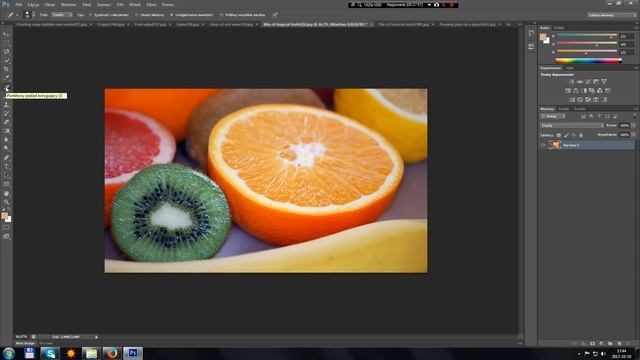Choose 'Uwzględnianie zawartości' type option
This screenshot has width=640, height=360.
click(191, 15)
